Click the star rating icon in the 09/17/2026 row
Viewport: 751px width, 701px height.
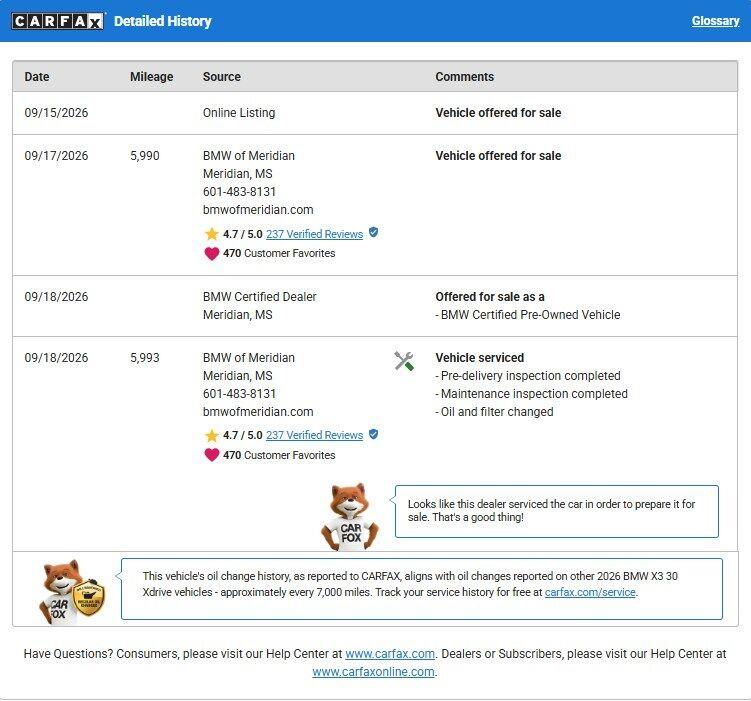(x=211, y=234)
